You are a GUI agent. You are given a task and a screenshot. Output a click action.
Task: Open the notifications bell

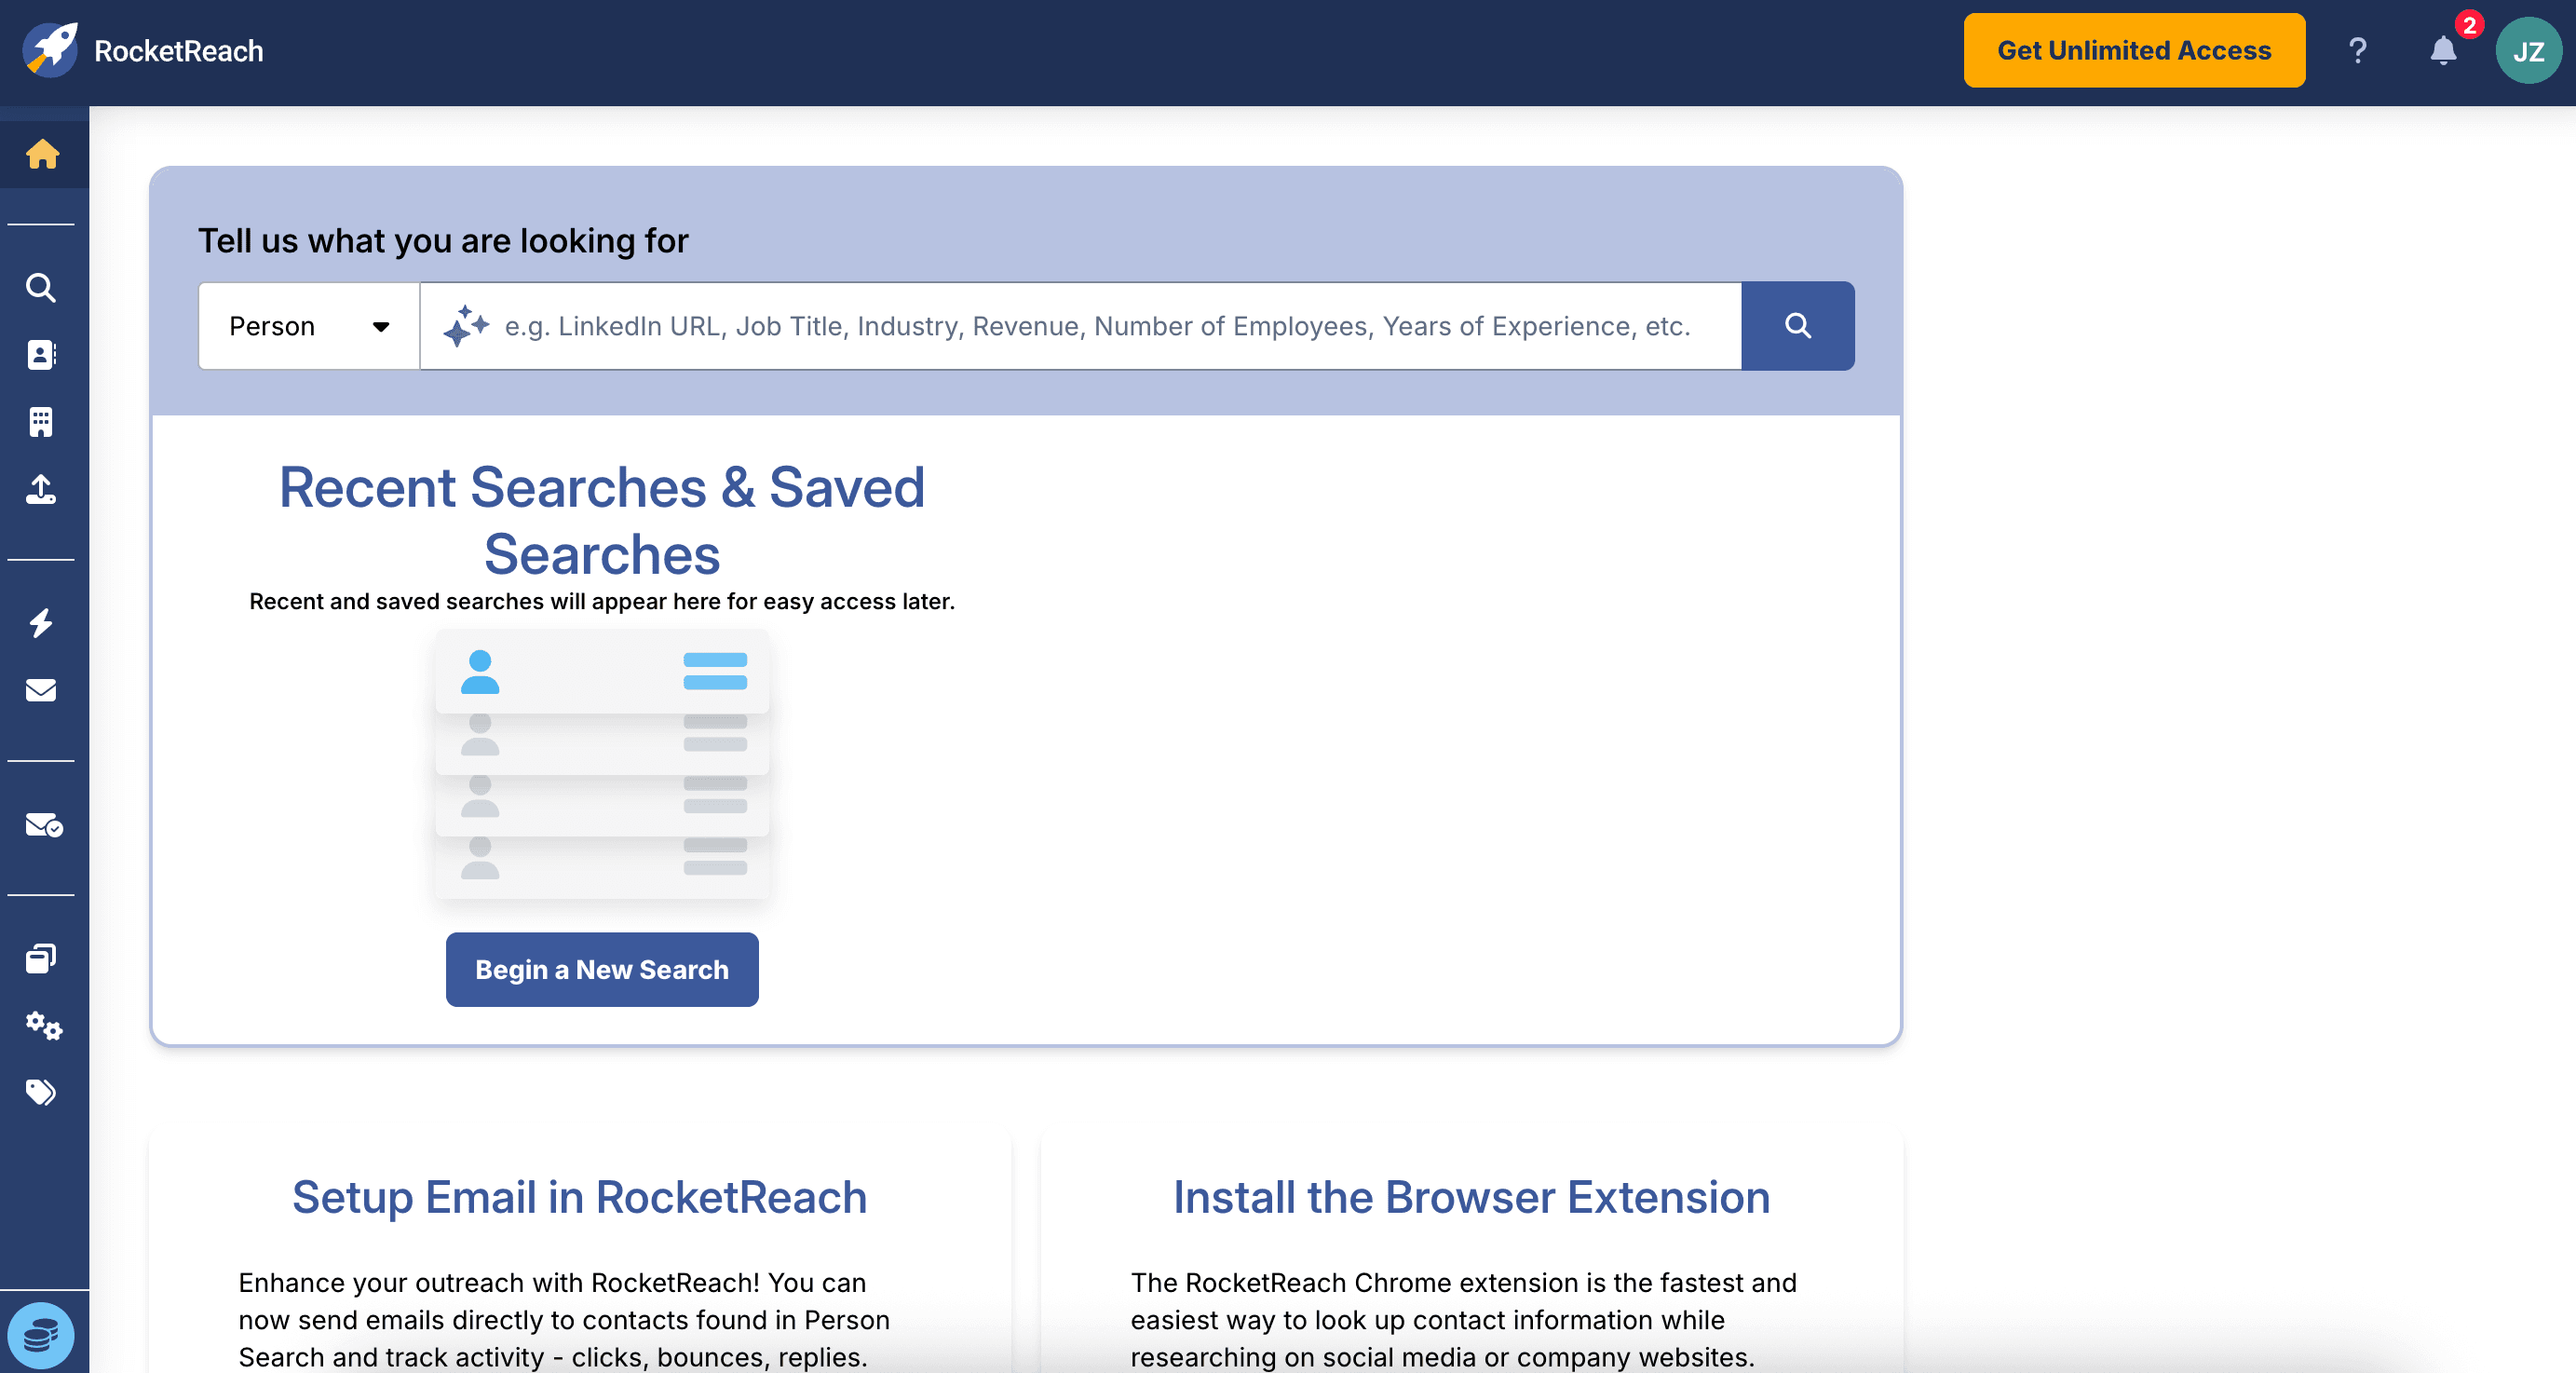(x=2443, y=50)
